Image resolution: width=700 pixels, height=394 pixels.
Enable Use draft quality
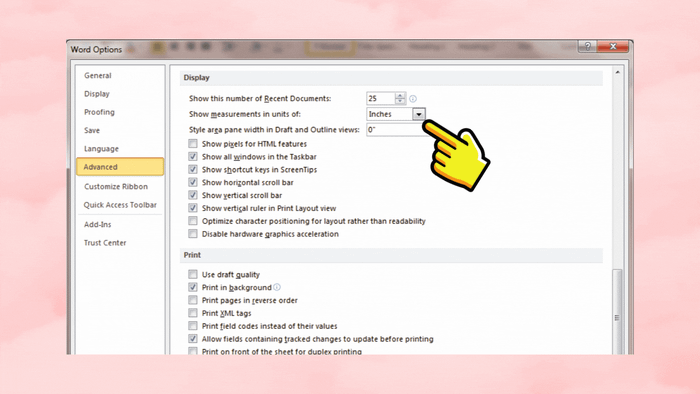pyautogui.click(x=192, y=274)
